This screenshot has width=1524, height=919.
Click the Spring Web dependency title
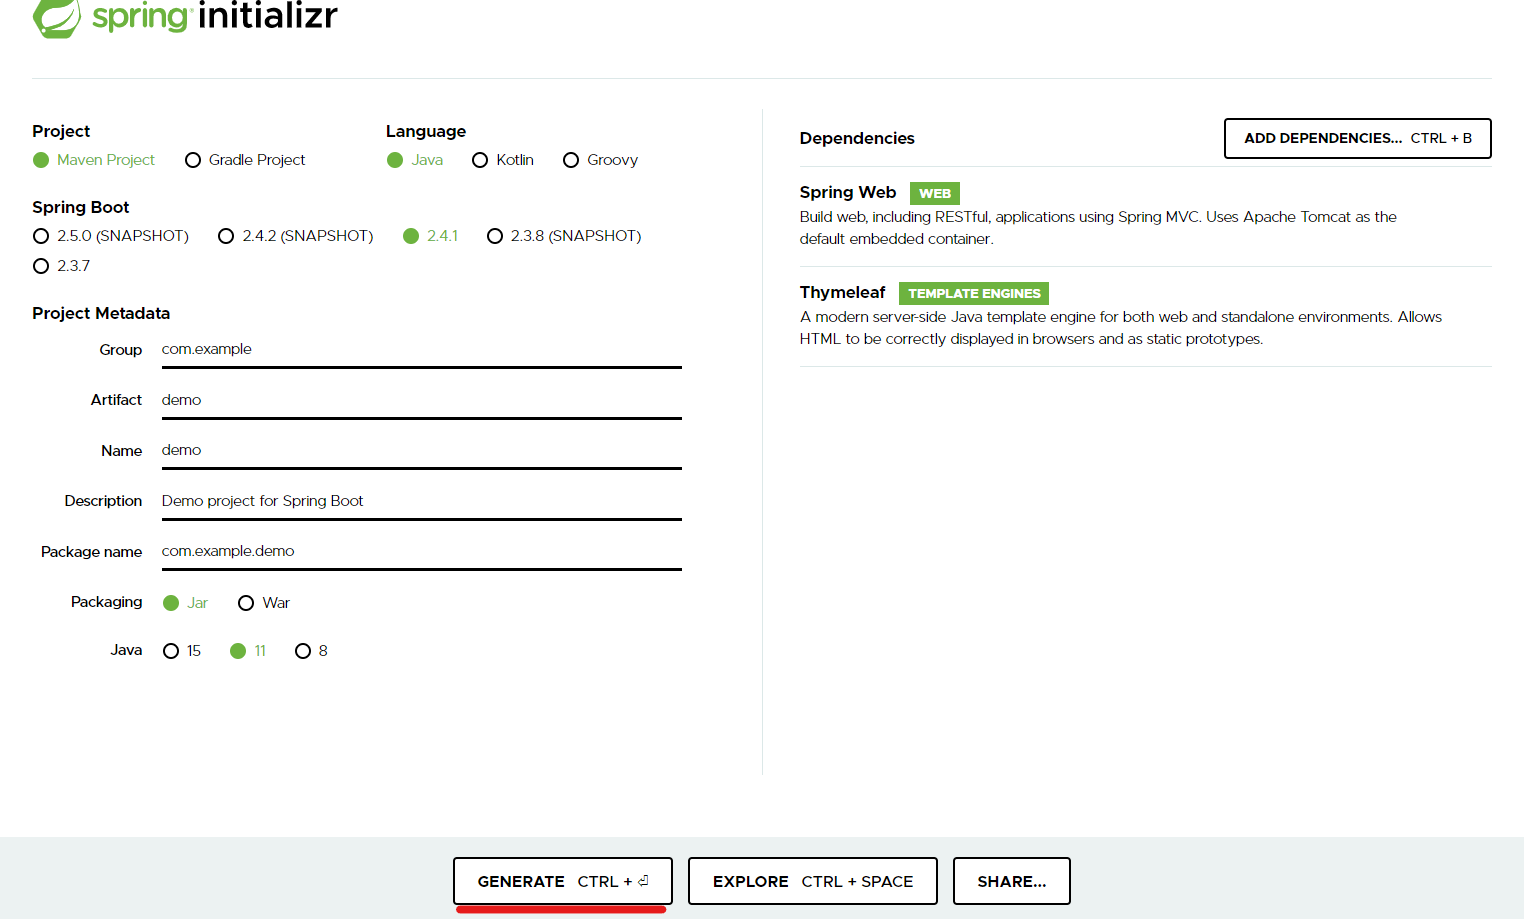pos(848,192)
